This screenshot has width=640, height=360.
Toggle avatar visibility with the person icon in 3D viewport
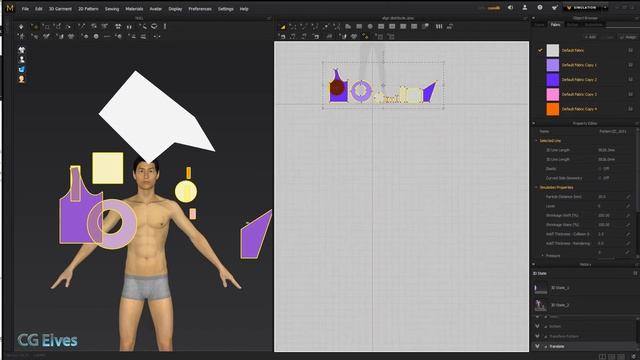pos(22,60)
